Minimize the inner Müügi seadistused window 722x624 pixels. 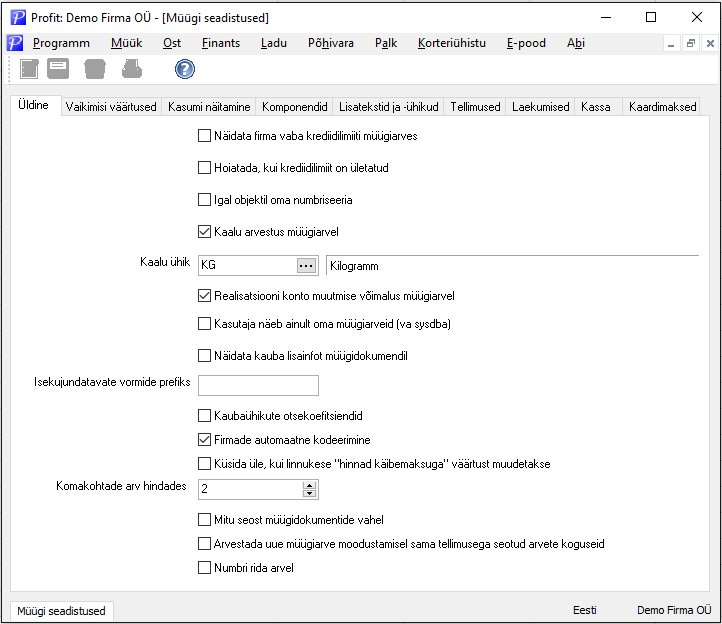click(671, 44)
